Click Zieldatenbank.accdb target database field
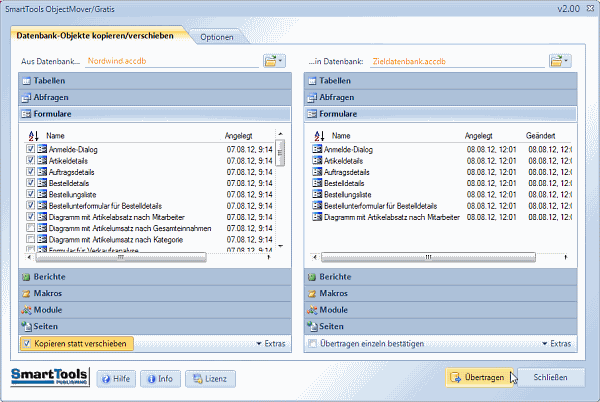This screenshot has width=600, height=402. click(x=457, y=61)
